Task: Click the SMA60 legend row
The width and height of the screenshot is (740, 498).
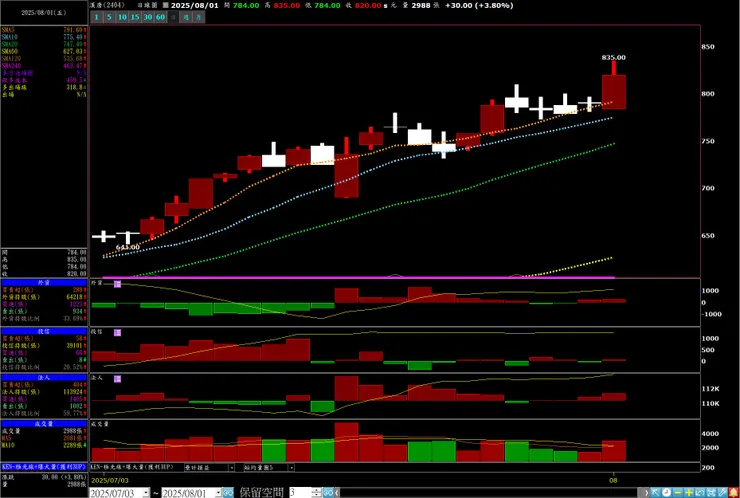Action: pyautogui.click(x=44, y=51)
